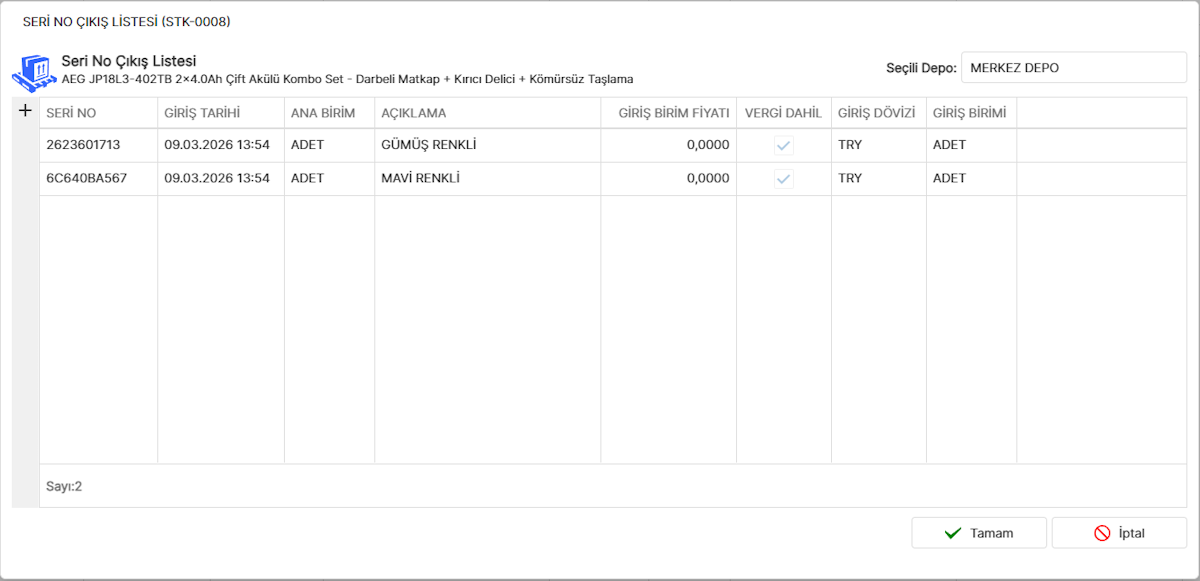
Task: Click the green checkmark on Tamam button
Action: (x=953, y=533)
